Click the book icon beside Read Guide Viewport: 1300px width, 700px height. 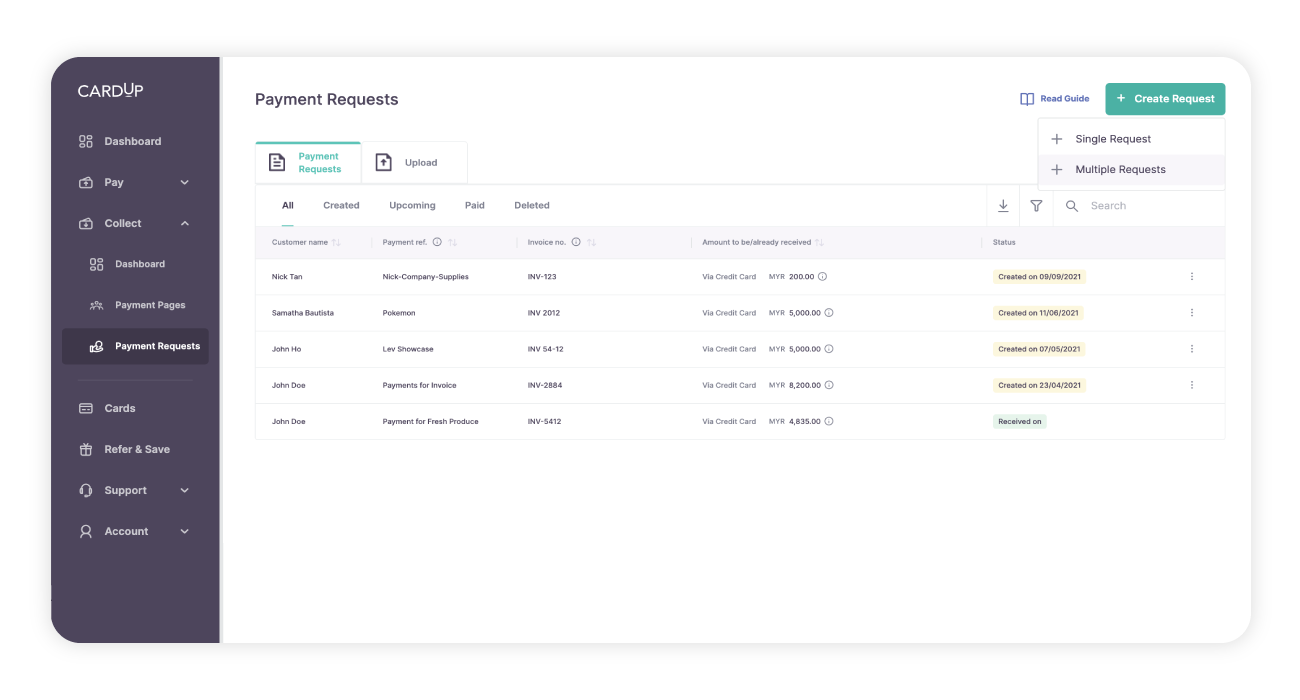(1026, 98)
